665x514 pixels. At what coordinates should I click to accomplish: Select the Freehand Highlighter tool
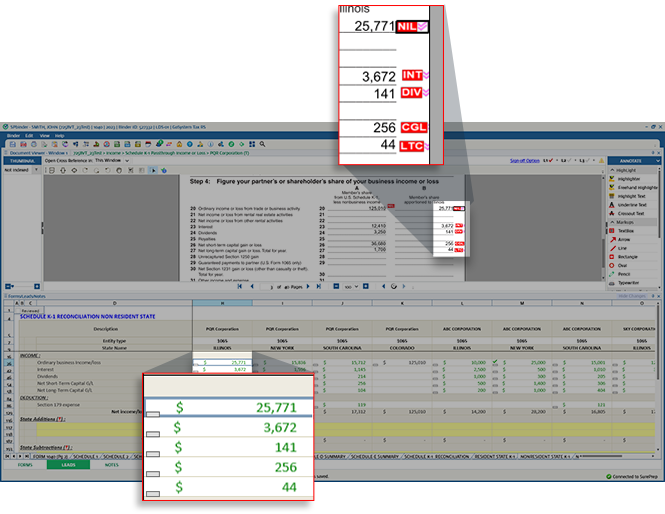pyautogui.click(x=633, y=187)
